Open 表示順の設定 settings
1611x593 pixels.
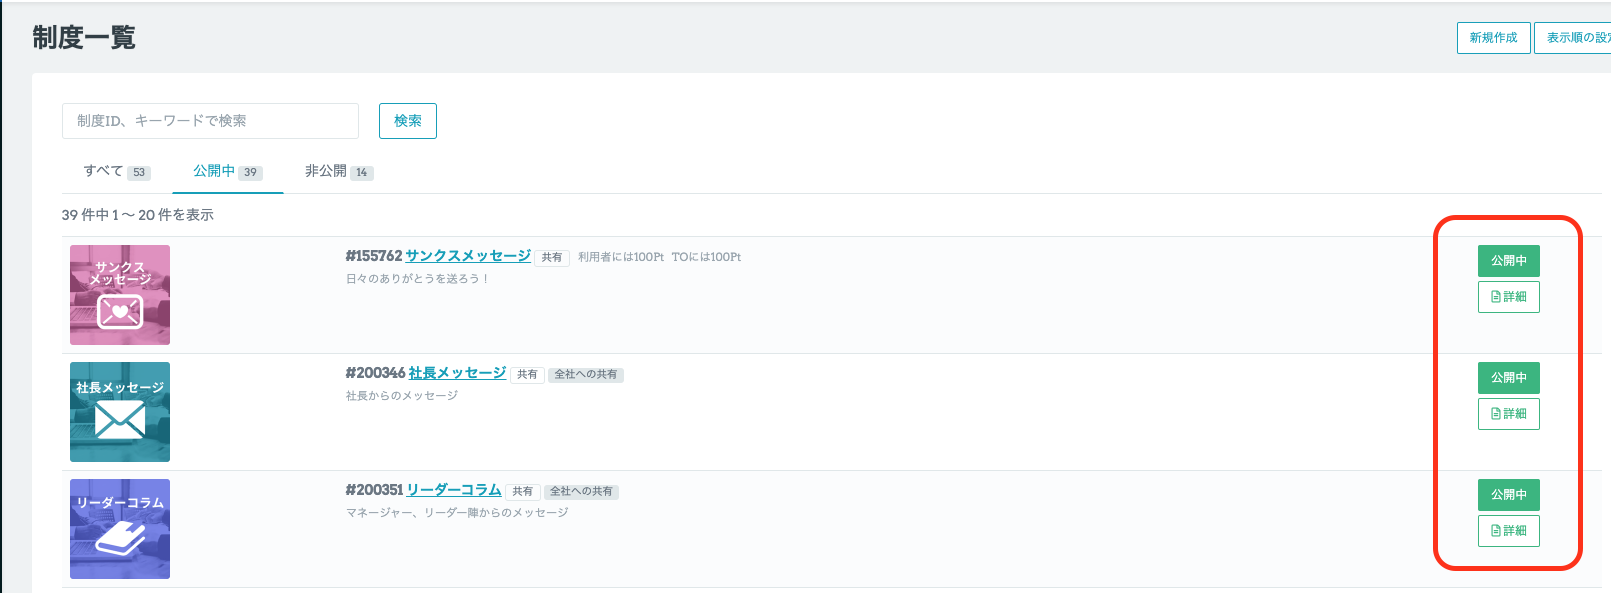(1576, 38)
